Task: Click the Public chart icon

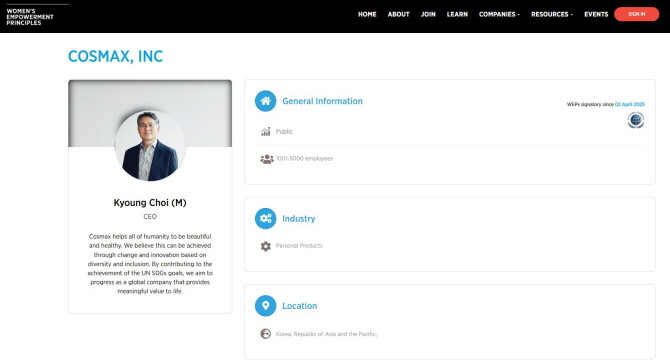Action: [x=266, y=132]
